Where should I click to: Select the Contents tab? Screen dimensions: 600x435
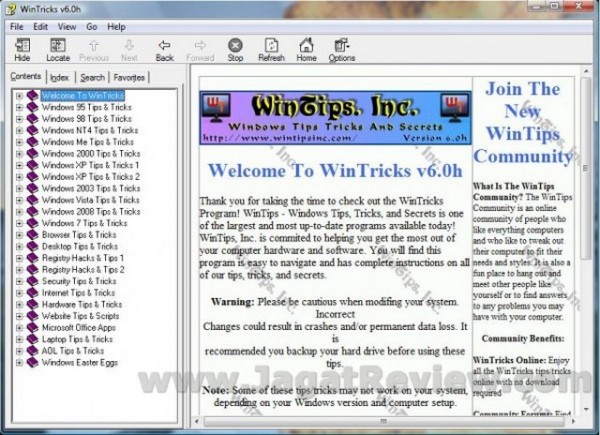[26, 77]
